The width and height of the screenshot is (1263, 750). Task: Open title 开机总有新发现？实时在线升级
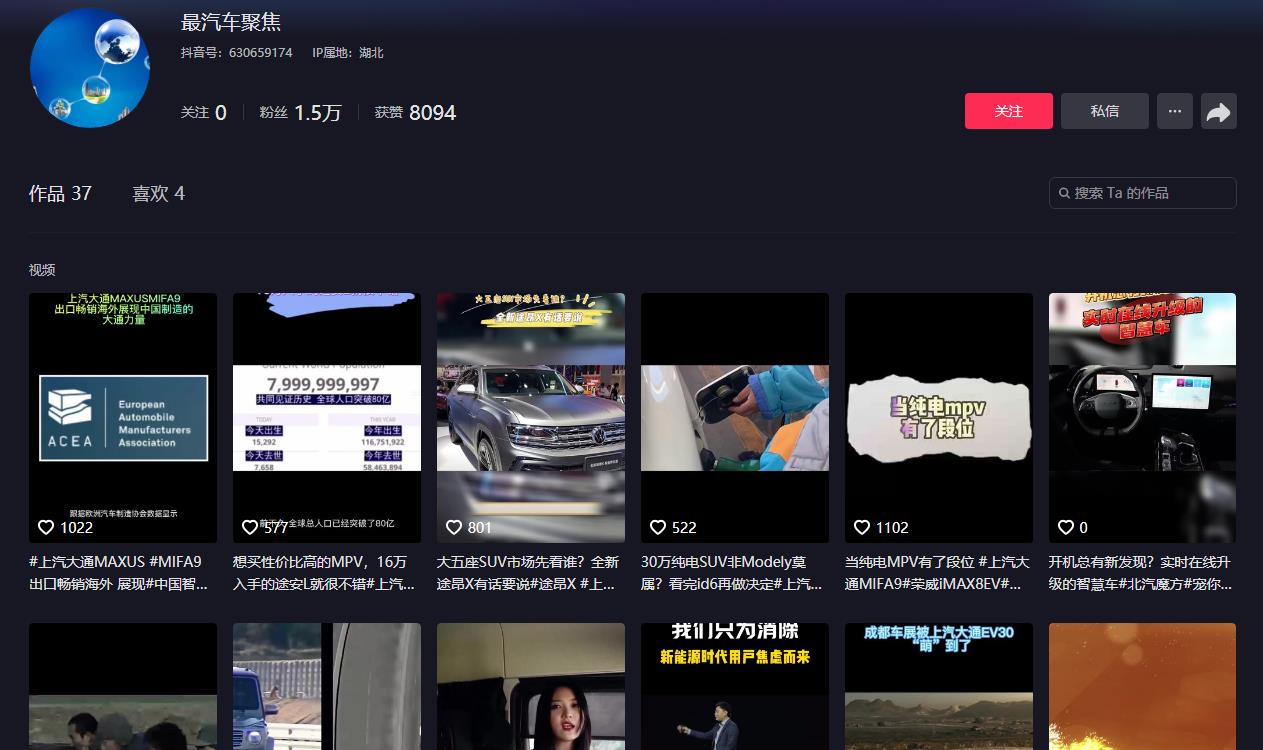1141,573
